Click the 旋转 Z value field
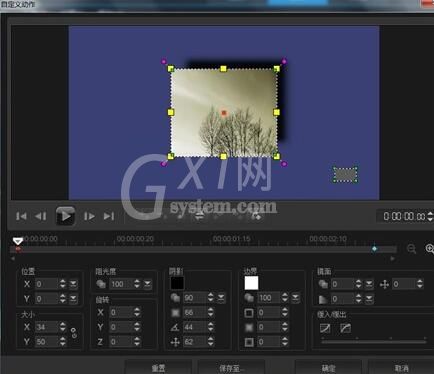The image size is (434, 374). [121, 342]
